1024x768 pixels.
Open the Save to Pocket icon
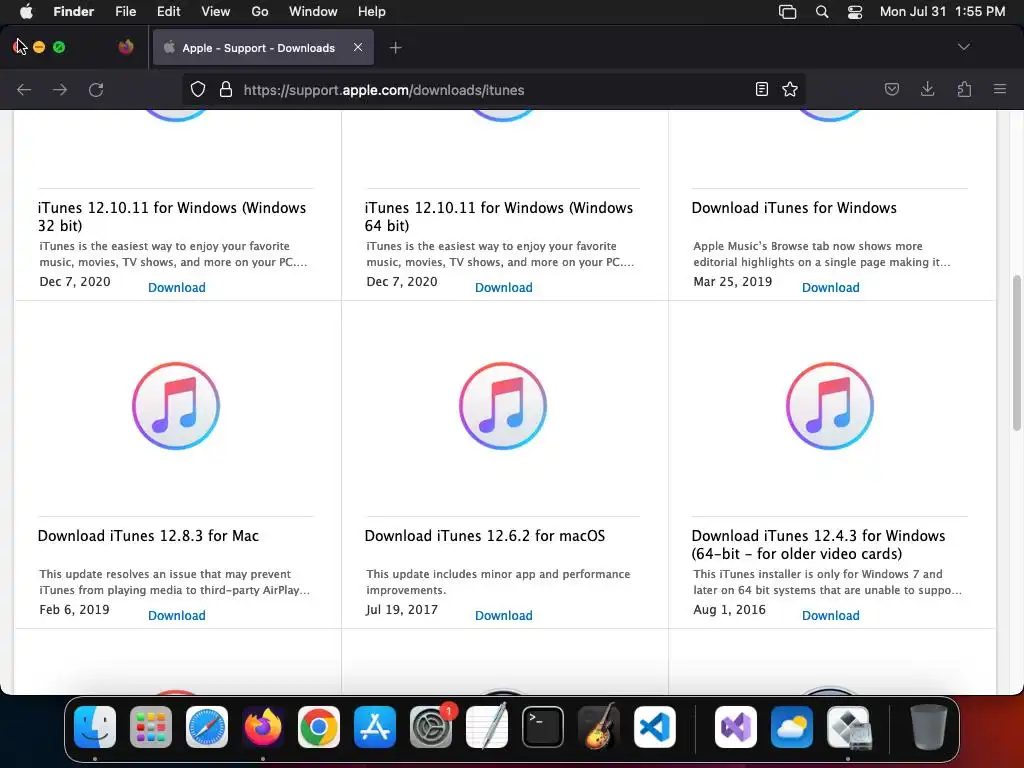pos(892,89)
